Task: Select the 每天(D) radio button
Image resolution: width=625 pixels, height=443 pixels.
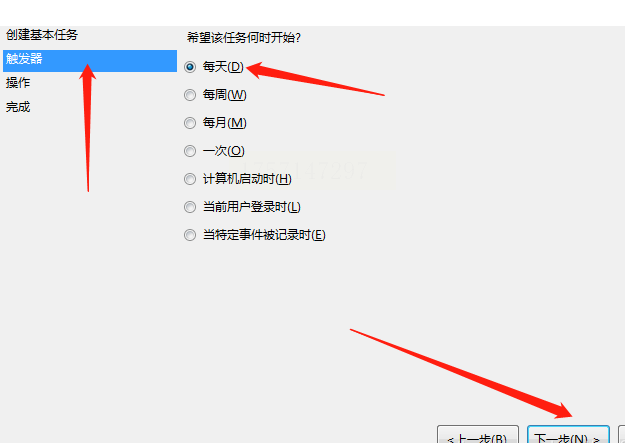Action: 190,67
